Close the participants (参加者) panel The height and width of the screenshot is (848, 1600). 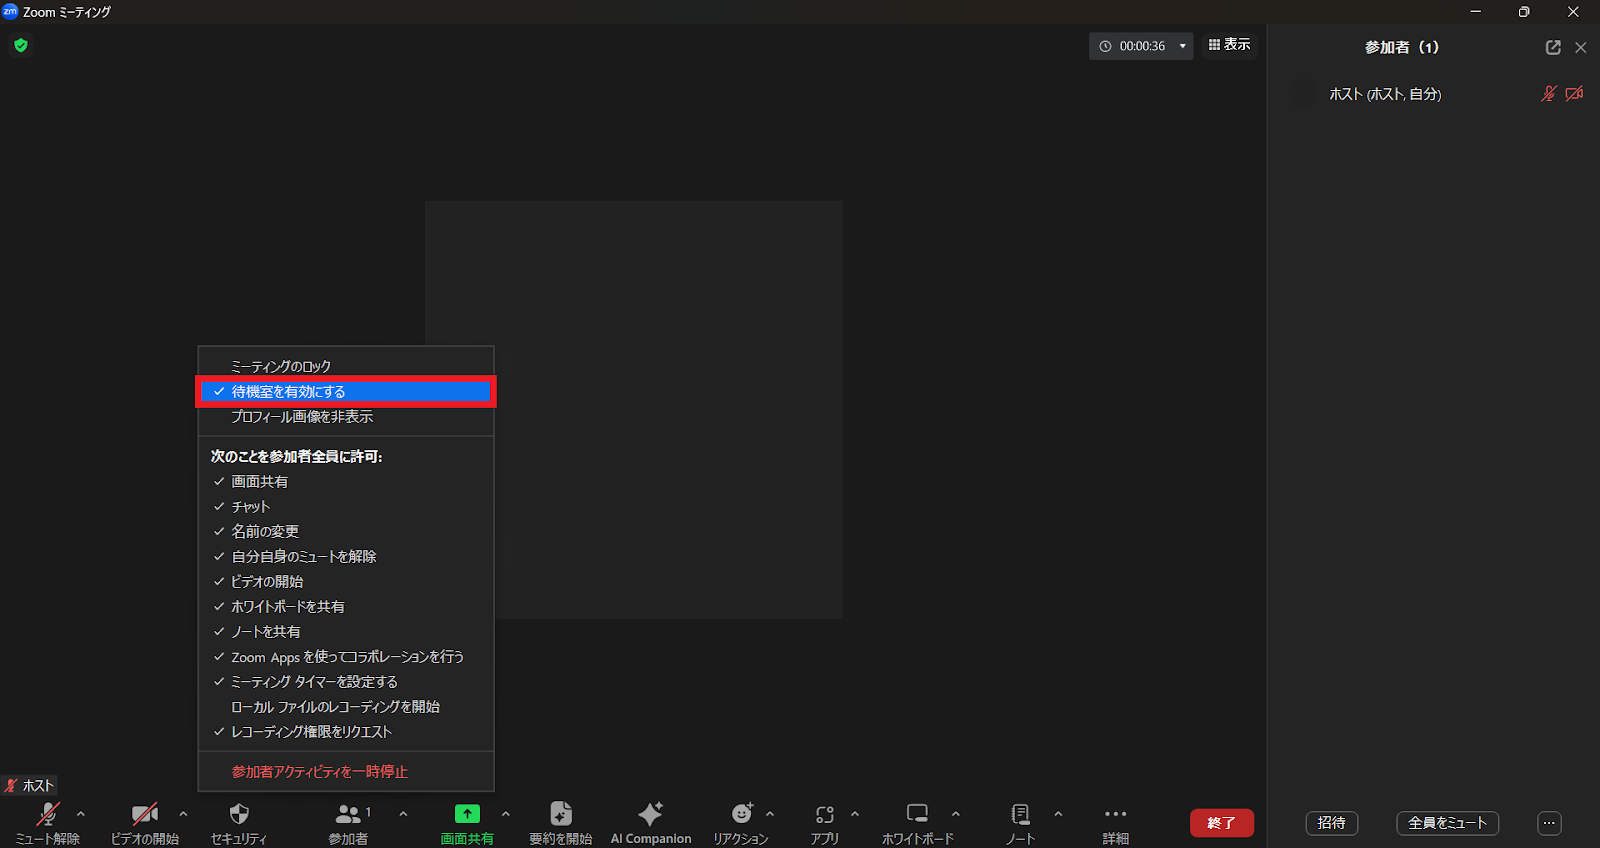tap(1581, 47)
